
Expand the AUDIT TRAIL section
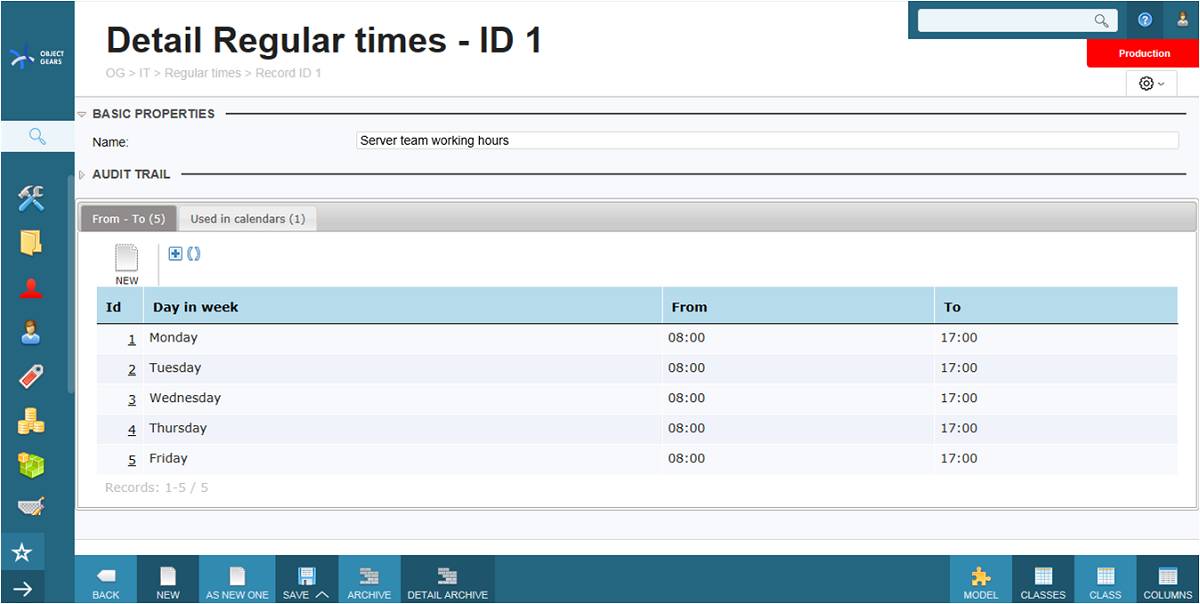point(82,174)
